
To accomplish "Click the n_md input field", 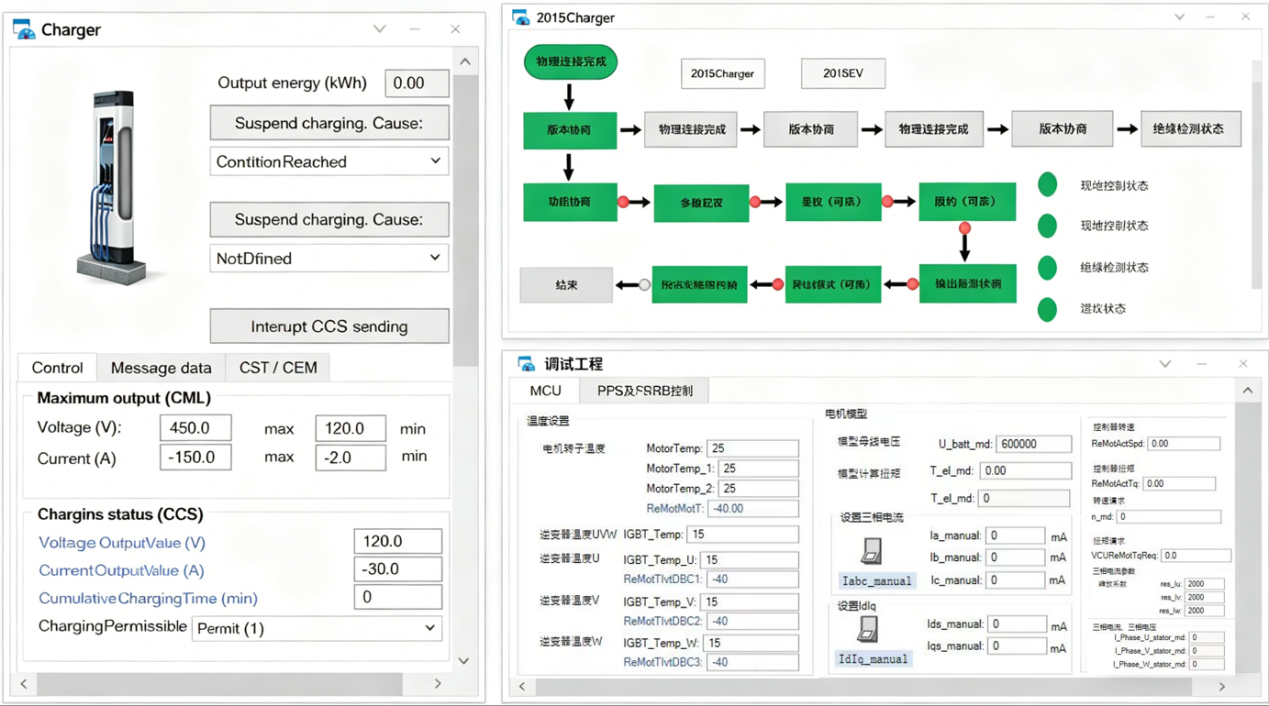I will [x=1168, y=517].
